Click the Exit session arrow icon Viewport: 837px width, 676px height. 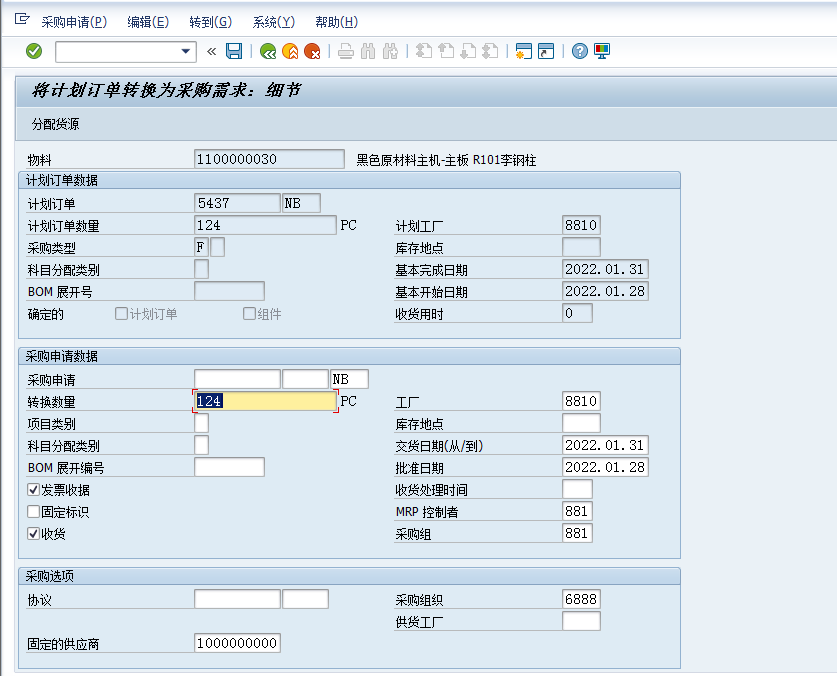(291, 51)
